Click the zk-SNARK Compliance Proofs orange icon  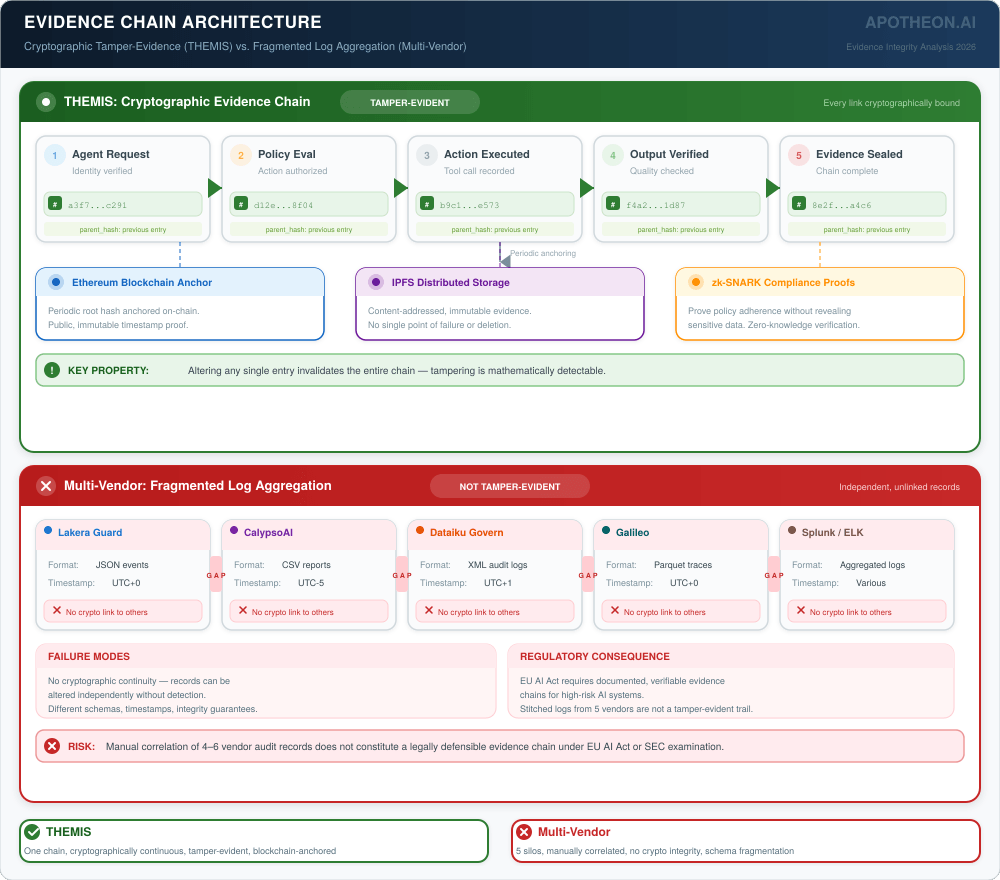tap(696, 282)
